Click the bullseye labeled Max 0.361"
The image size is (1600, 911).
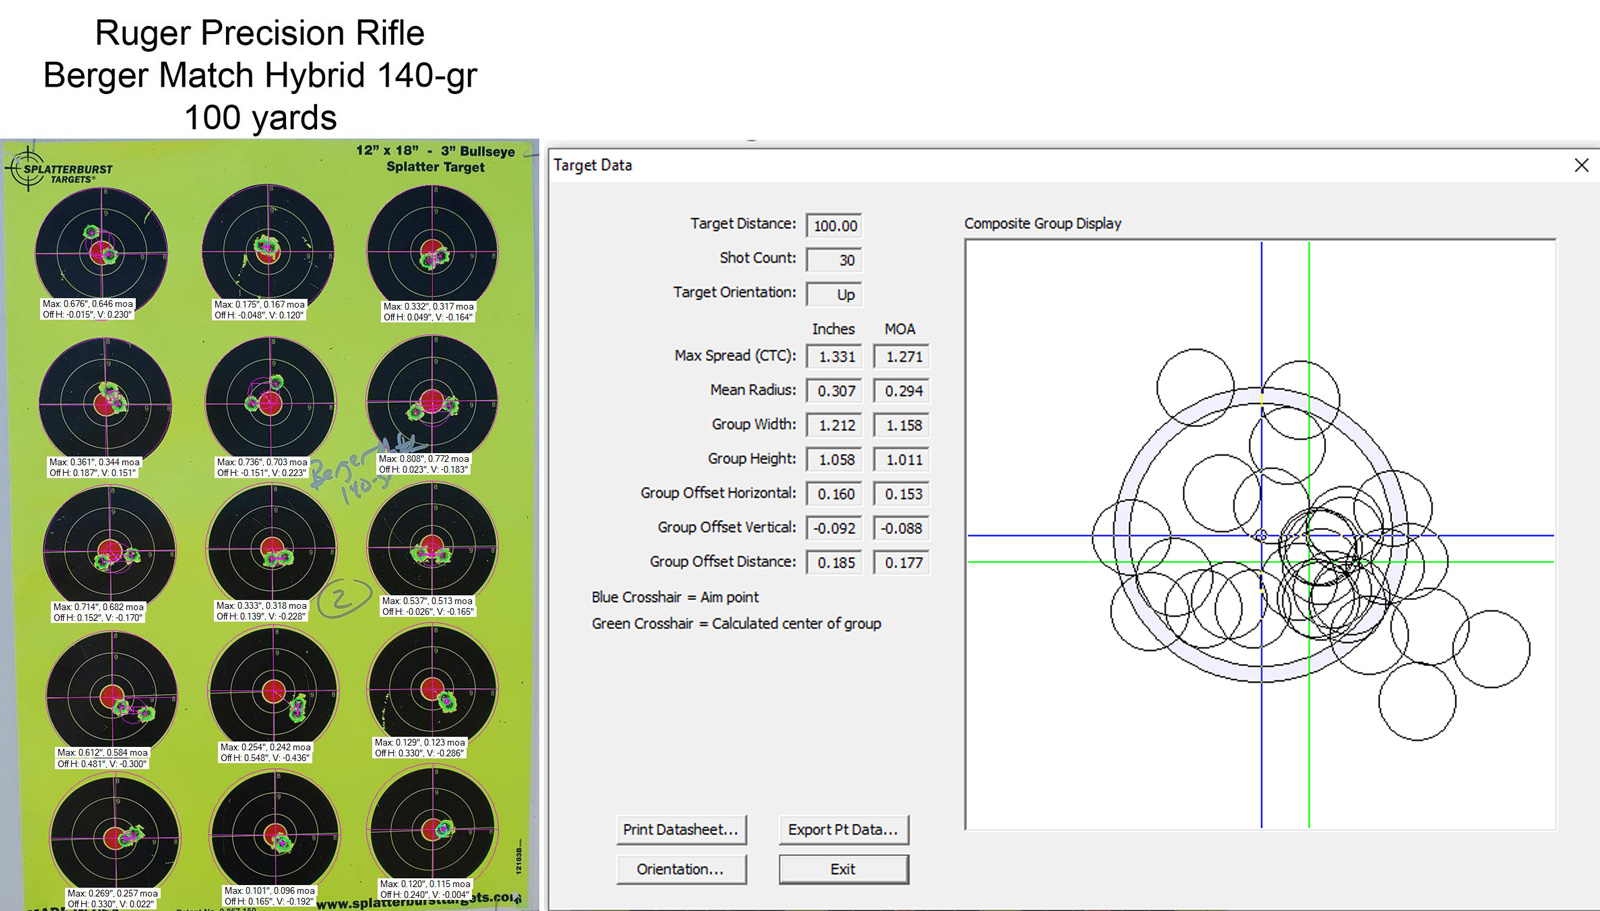pos(105,403)
